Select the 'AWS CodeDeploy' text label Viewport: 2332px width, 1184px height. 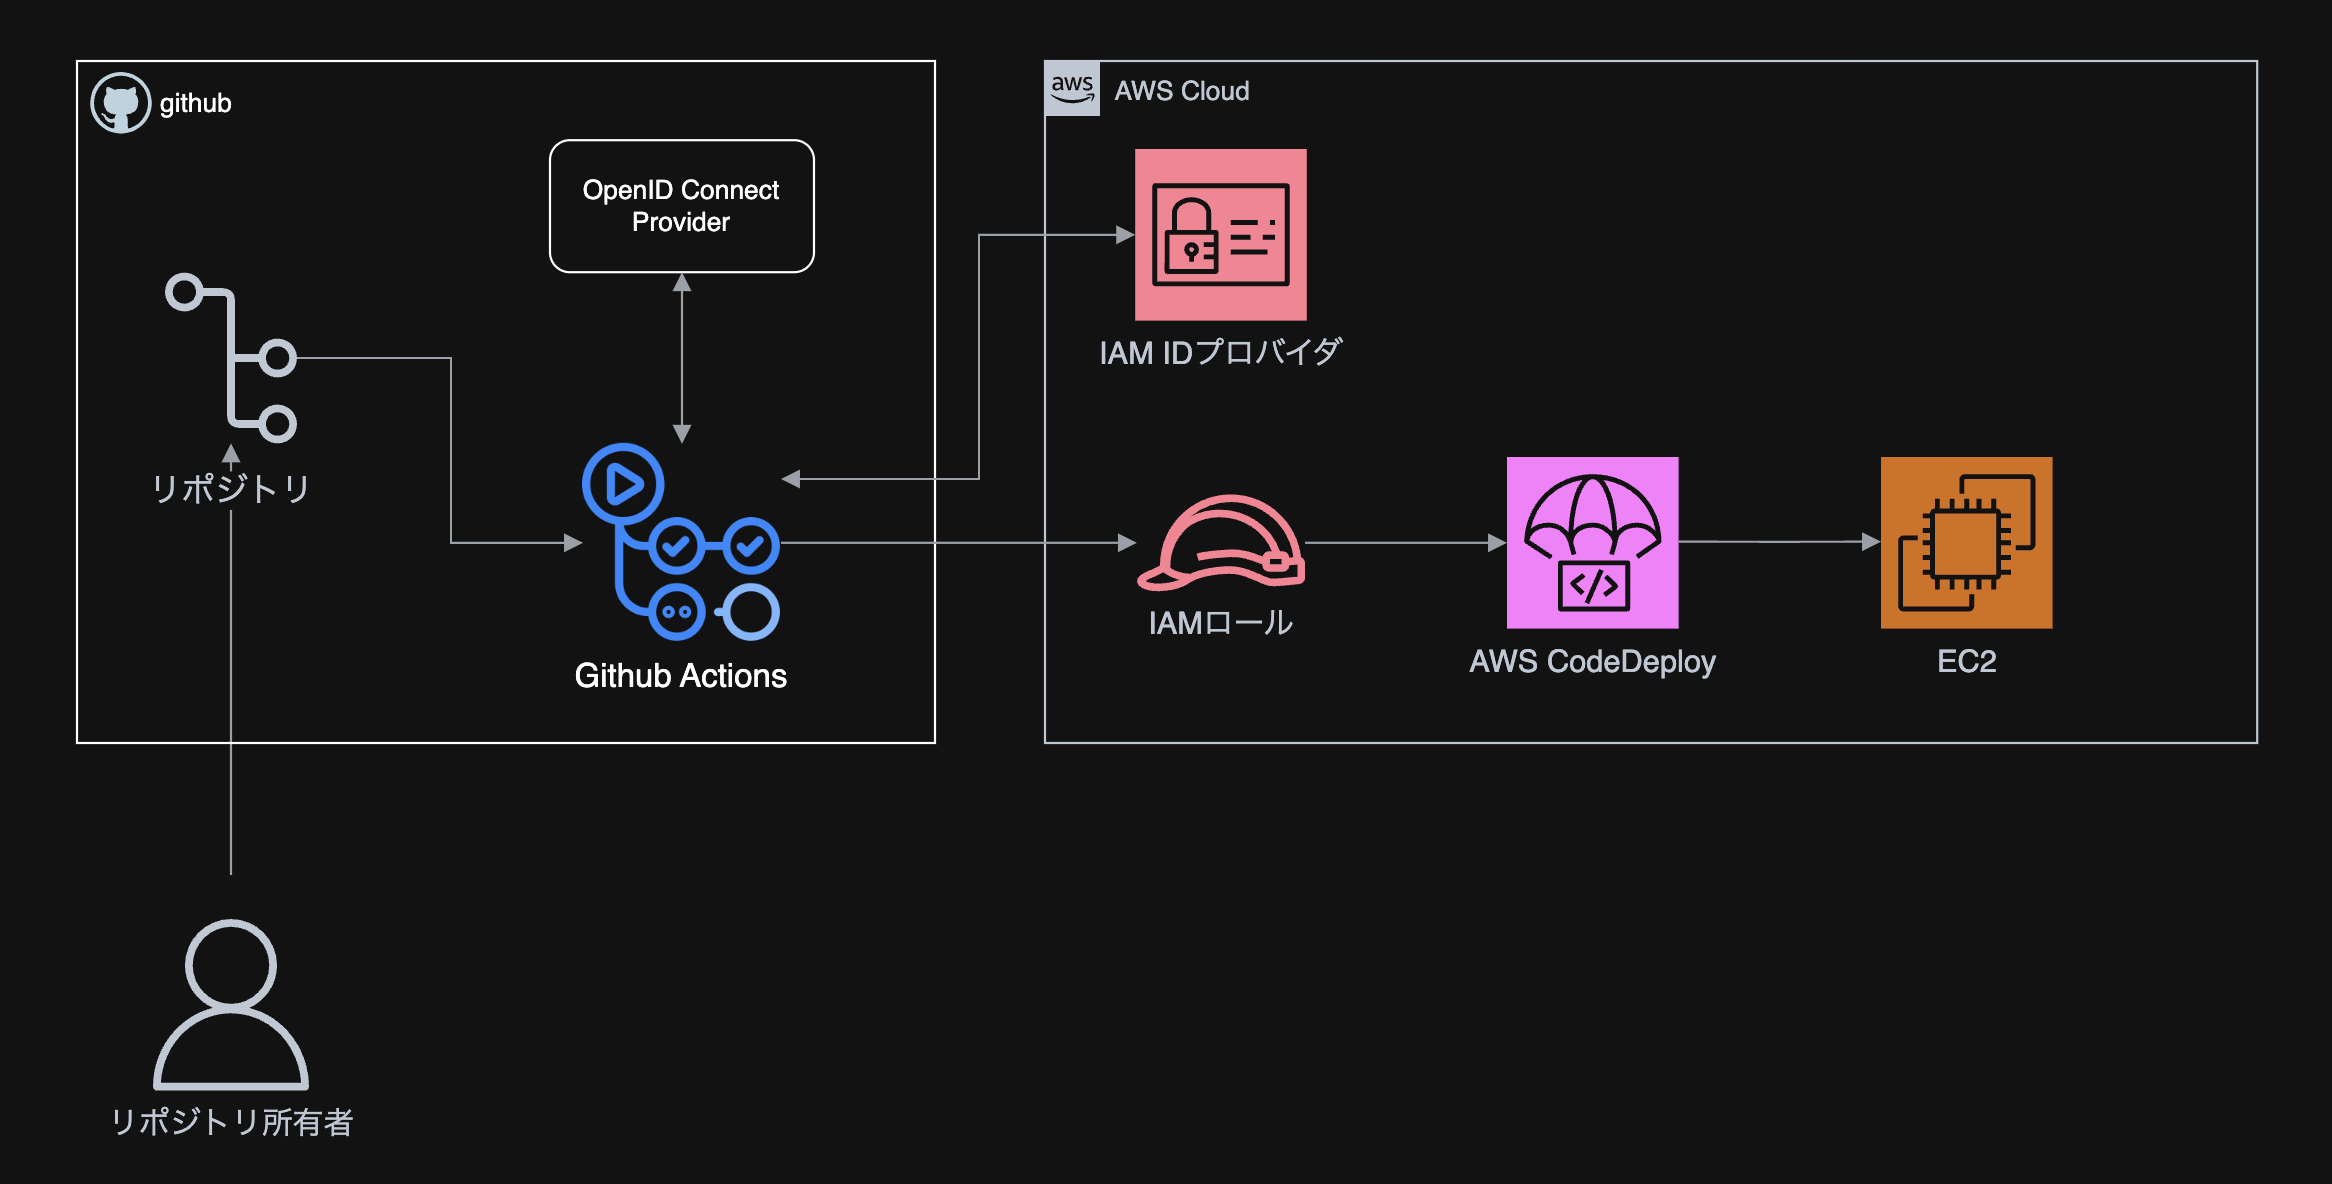click(x=1592, y=662)
